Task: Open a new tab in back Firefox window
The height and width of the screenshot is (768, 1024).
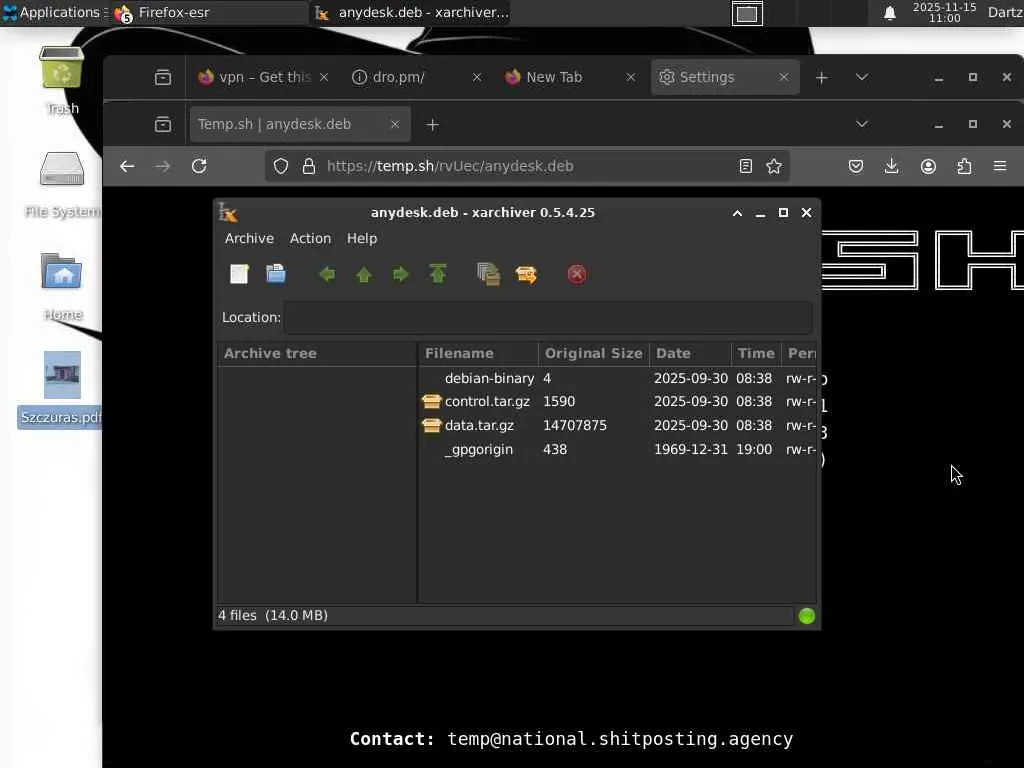Action: coord(822,78)
